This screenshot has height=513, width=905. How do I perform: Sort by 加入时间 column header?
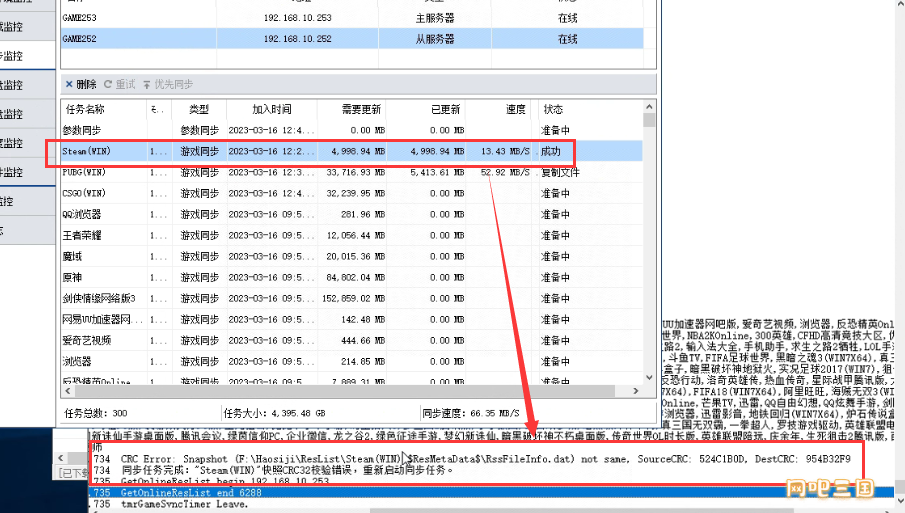click(272, 109)
